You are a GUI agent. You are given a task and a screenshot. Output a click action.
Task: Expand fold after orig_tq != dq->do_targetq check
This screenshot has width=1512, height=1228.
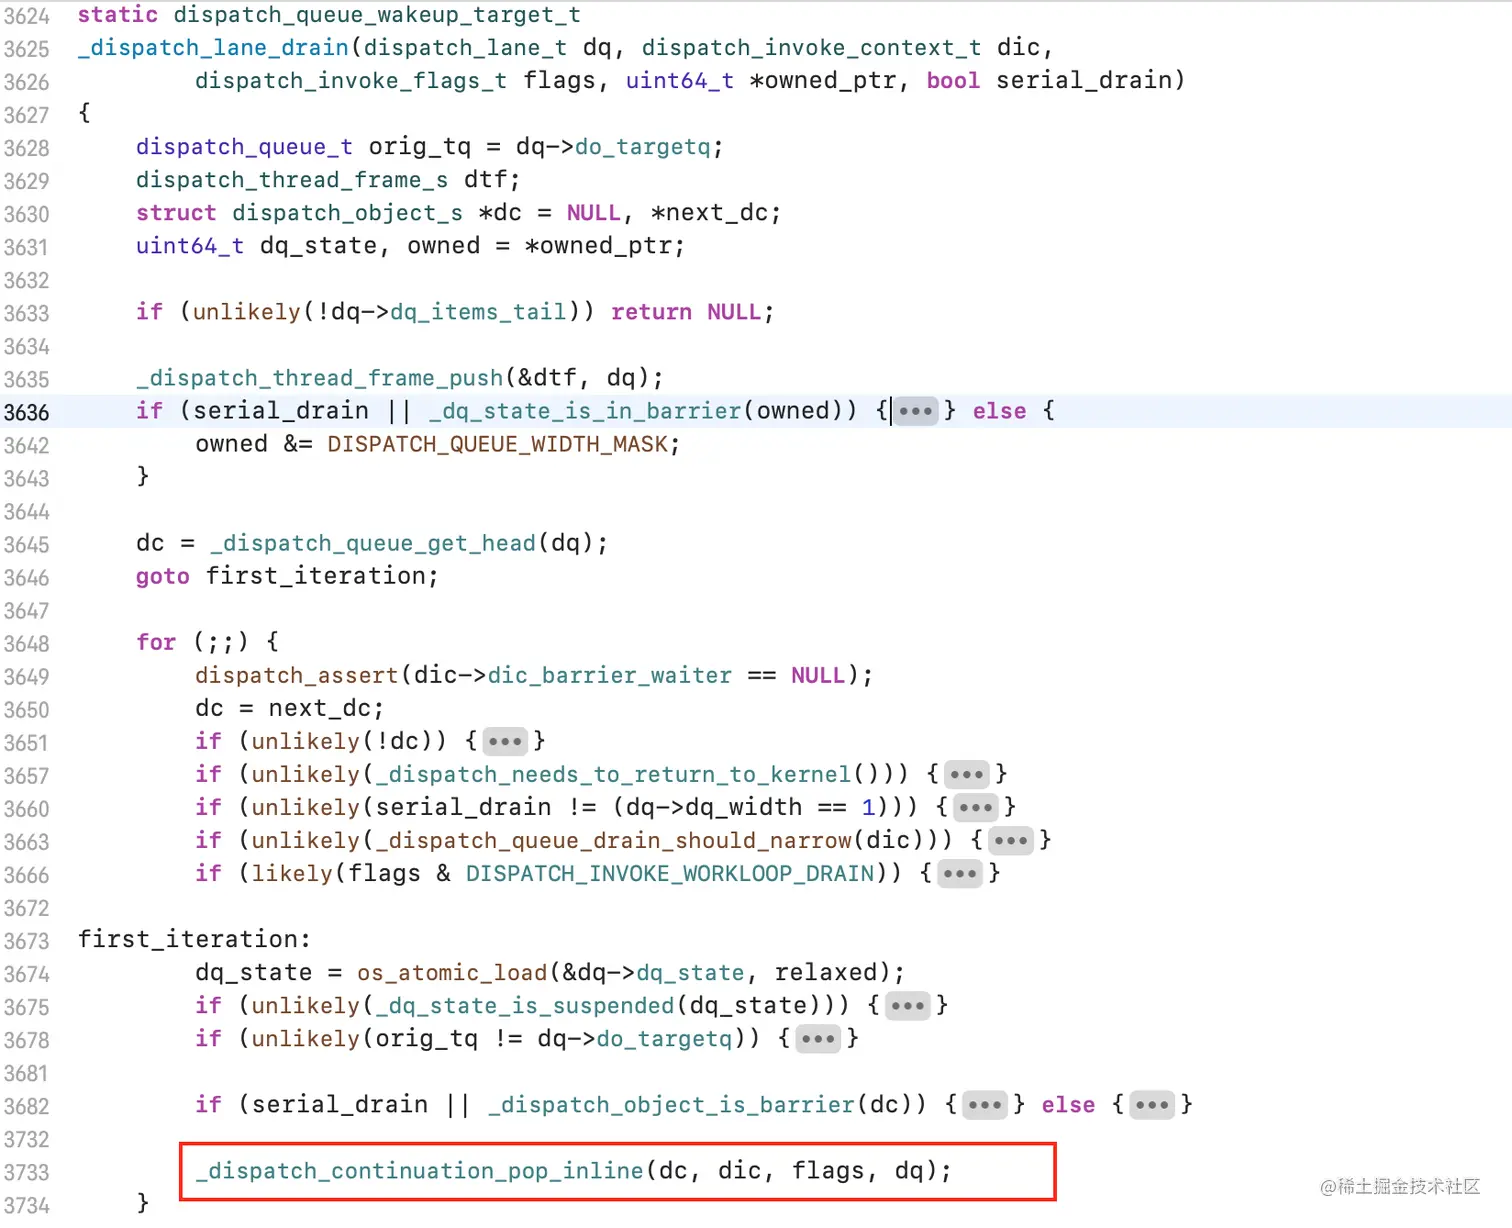[818, 1038]
